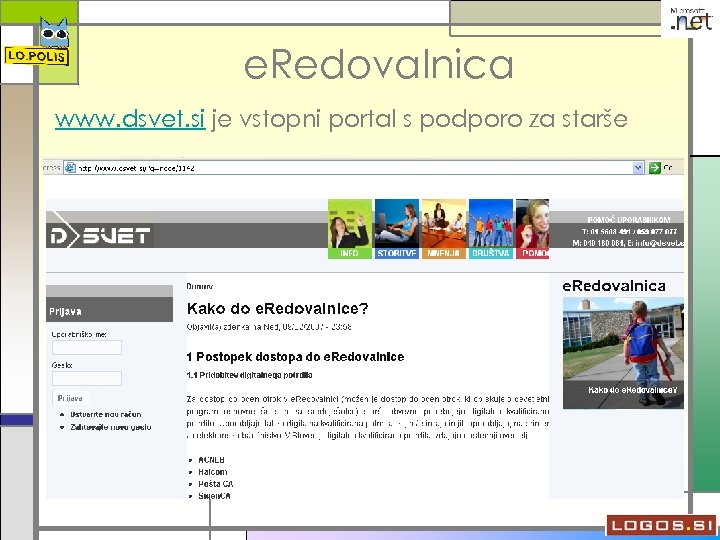Click the green Go arrow button

tap(654, 168)
